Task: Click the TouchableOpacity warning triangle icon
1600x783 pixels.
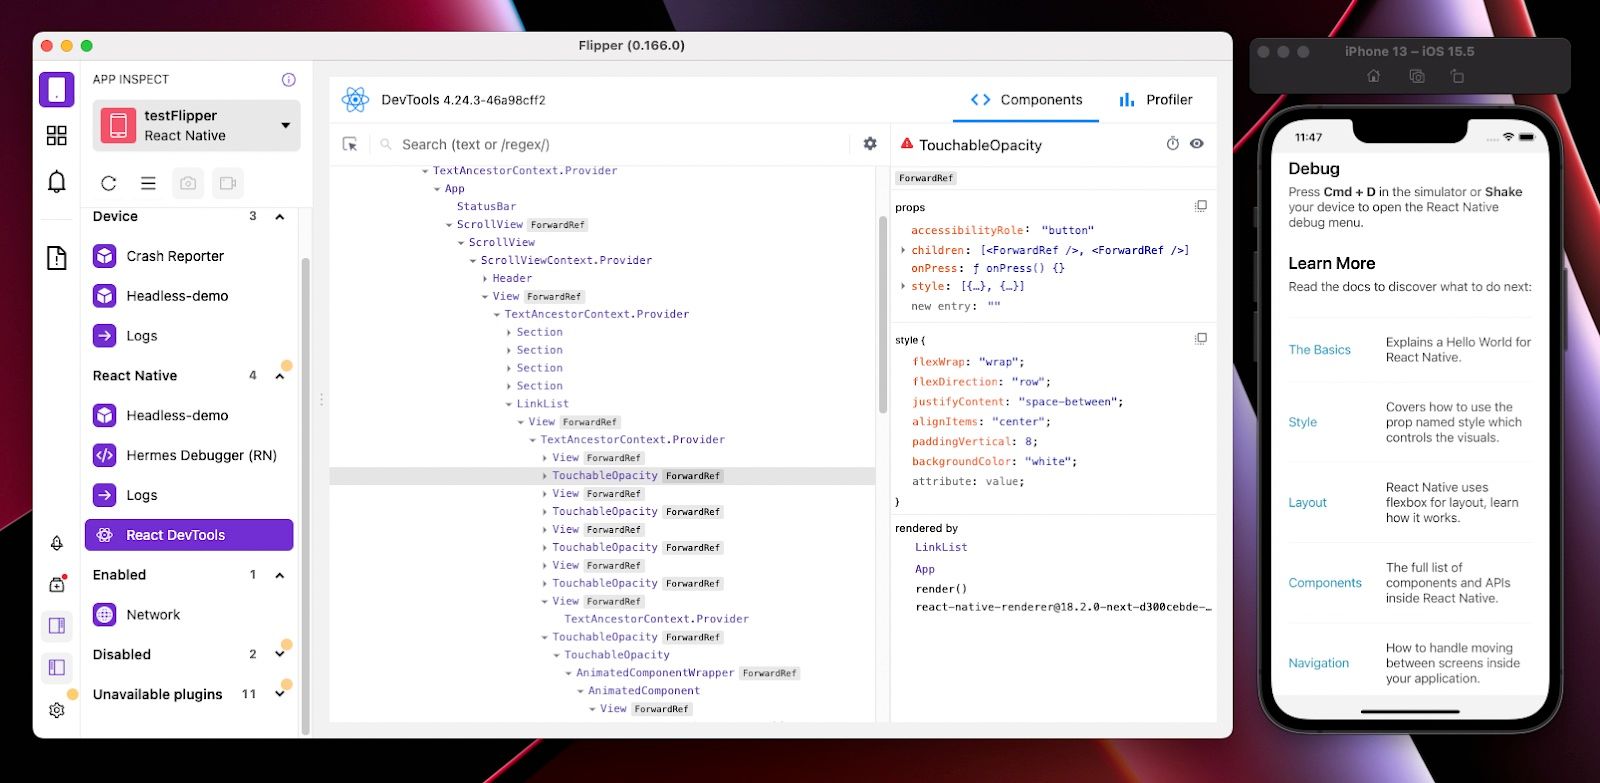Action: click(x=907, y=144)
